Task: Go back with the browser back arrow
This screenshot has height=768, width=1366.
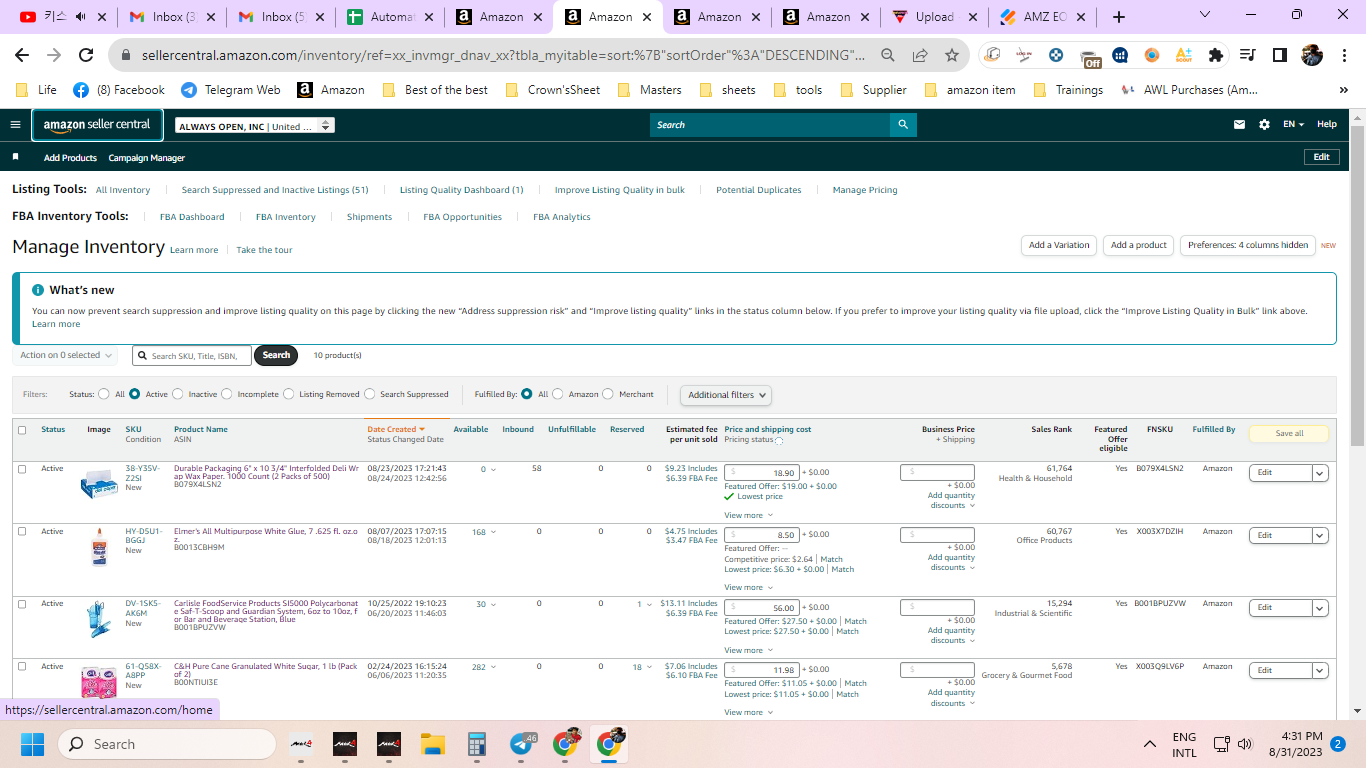Action: point(22,55)
